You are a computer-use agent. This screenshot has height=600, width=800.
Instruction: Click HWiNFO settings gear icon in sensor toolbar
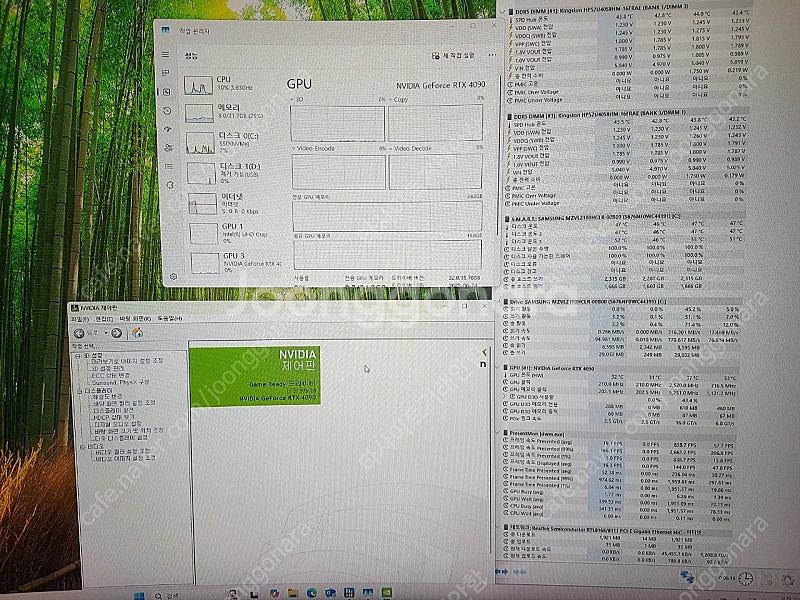point(788,580)
